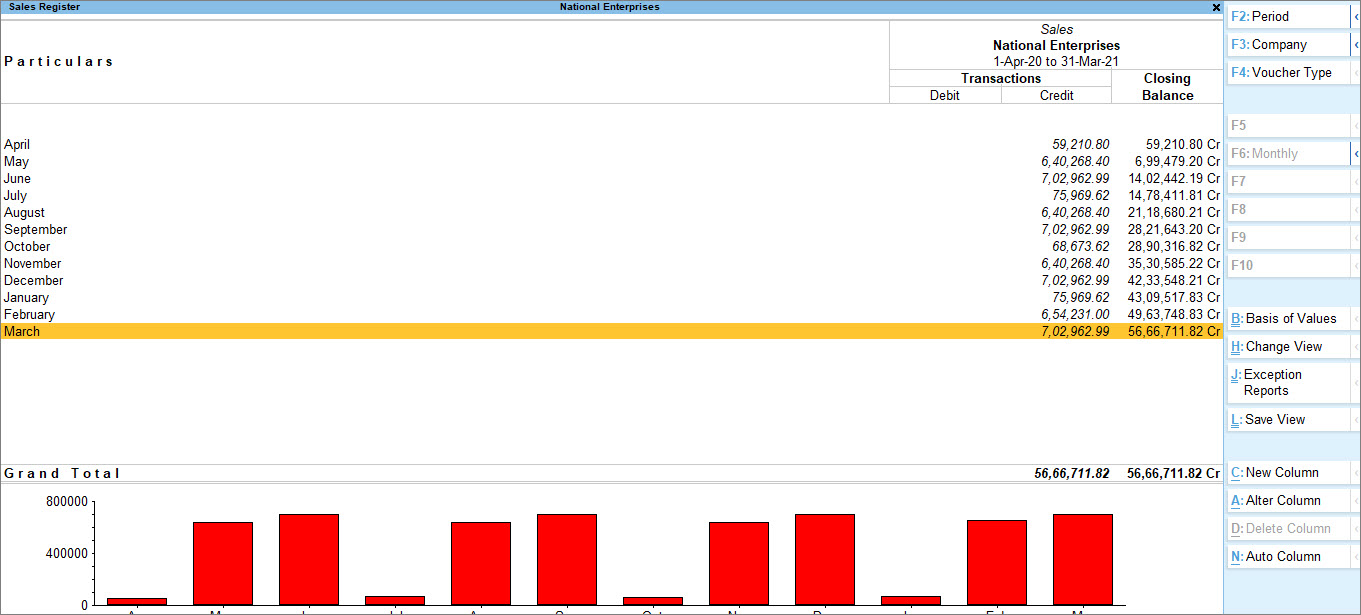Click the F3 Company button
This screenshot has height=615, width=1361.
(1288, 45)
